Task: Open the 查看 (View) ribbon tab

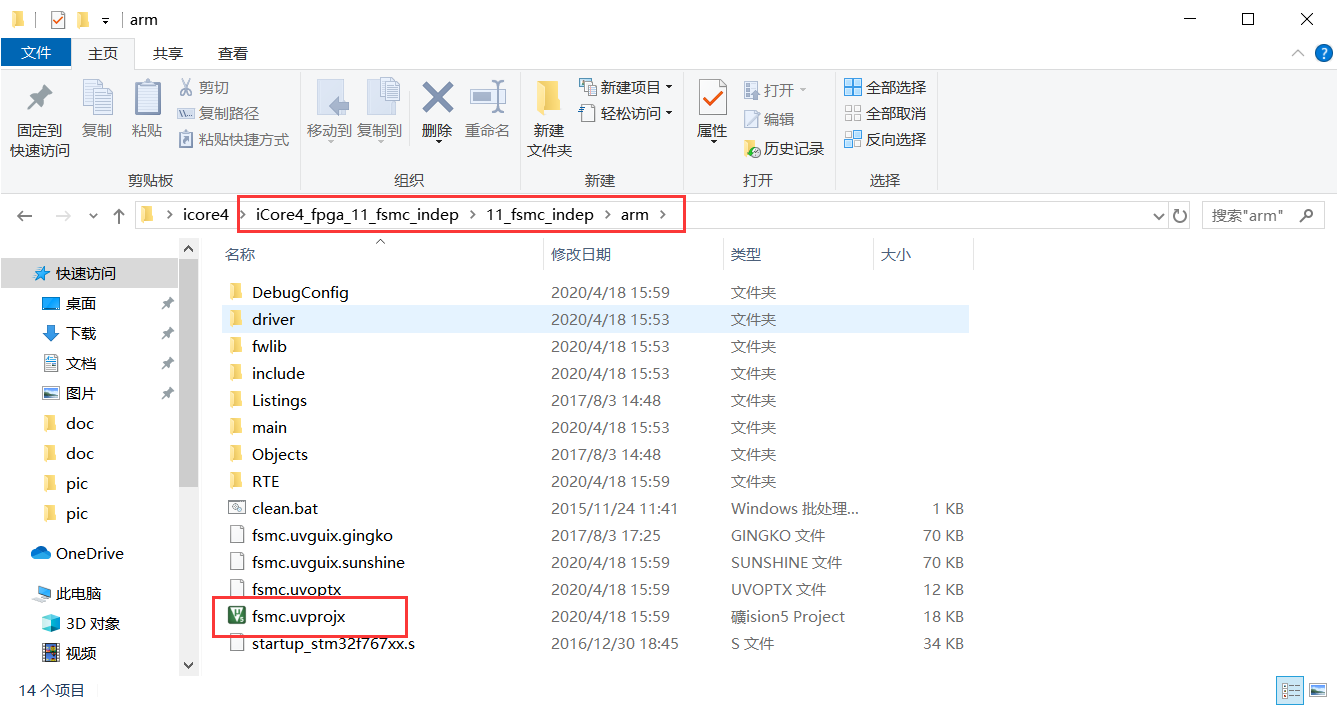Action: point(233,54)
